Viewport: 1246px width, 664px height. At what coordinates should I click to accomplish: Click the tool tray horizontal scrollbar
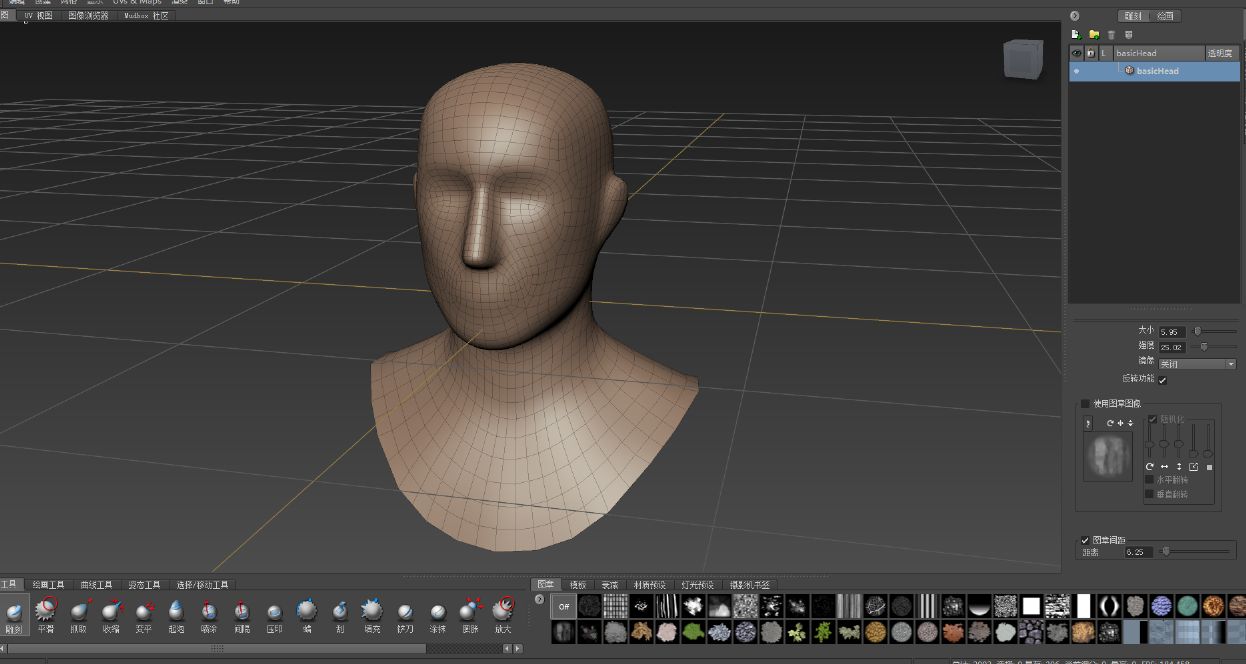[215, 648]
